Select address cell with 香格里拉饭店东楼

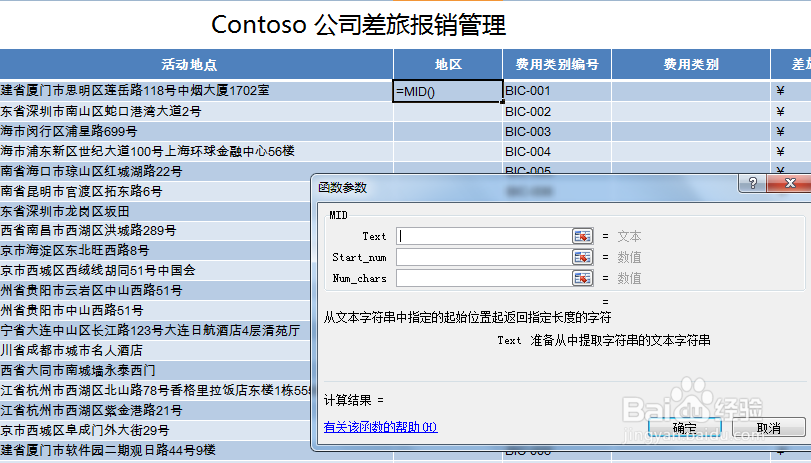(x=155, y=390)
